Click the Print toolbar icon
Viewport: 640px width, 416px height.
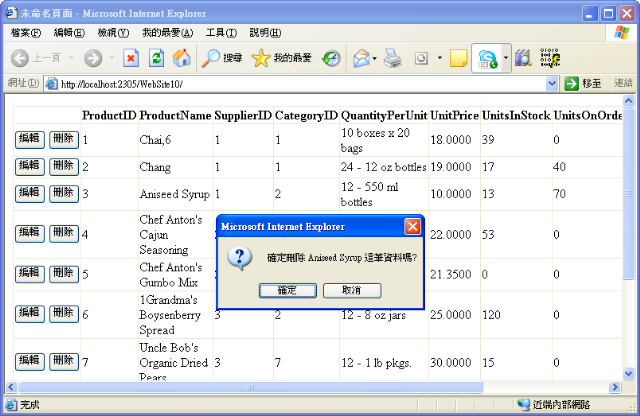point(393,58)
